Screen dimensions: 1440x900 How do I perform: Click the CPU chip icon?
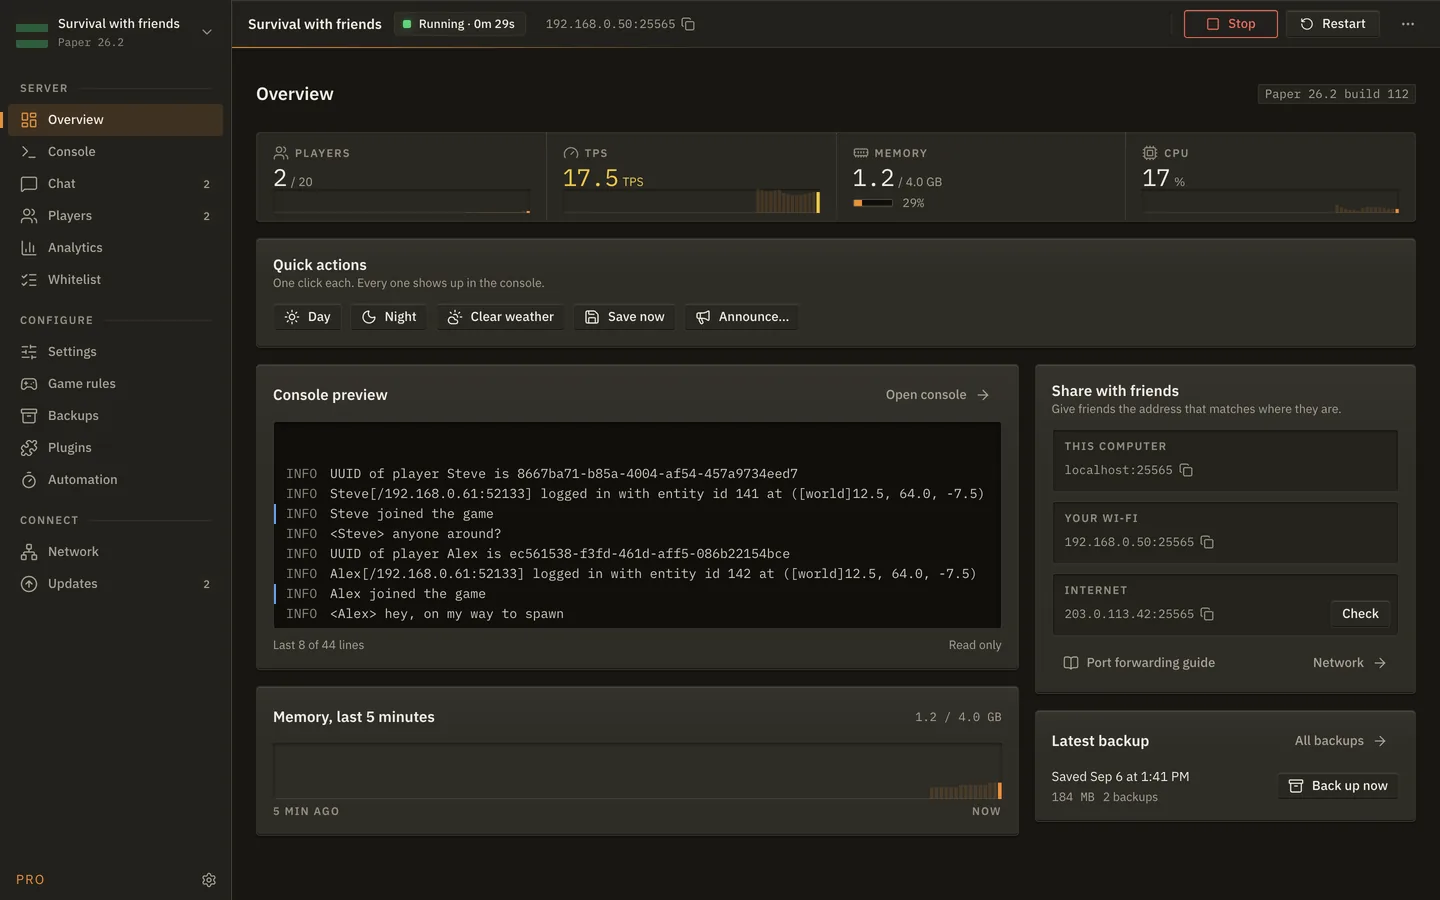[x=1150, y=153]
